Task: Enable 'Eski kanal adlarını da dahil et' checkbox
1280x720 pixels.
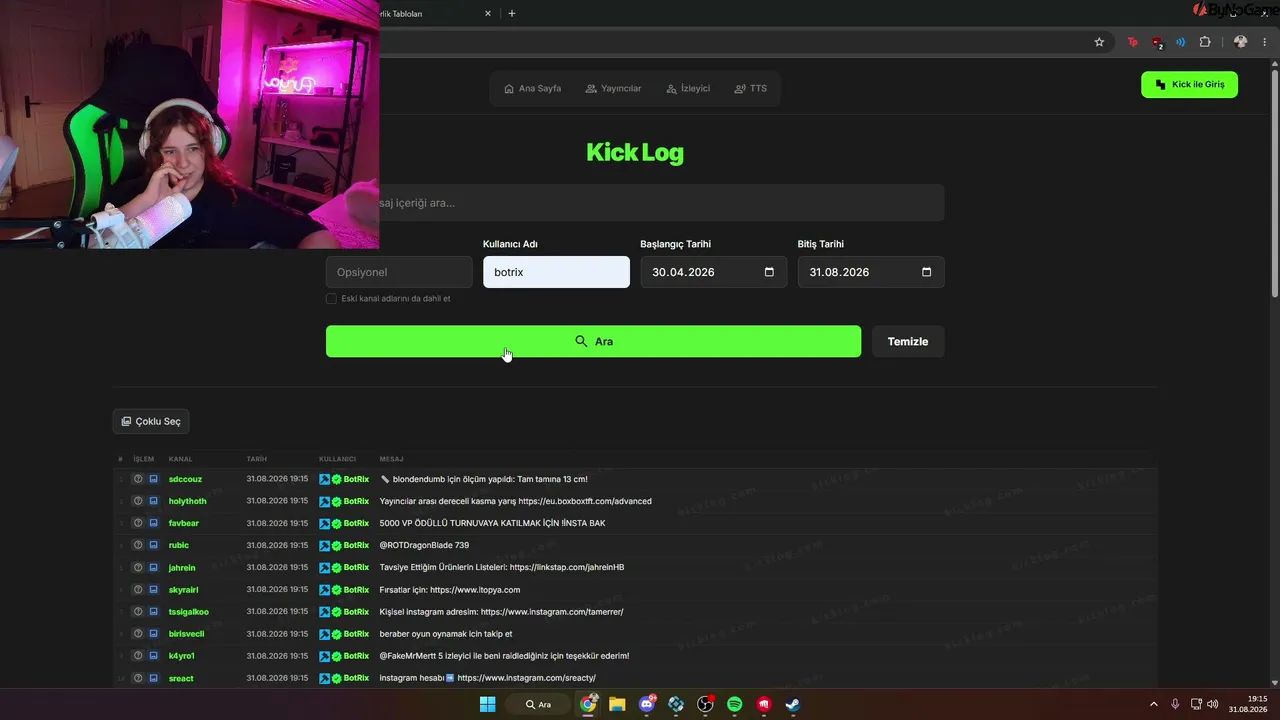Action: coord(331,299)
